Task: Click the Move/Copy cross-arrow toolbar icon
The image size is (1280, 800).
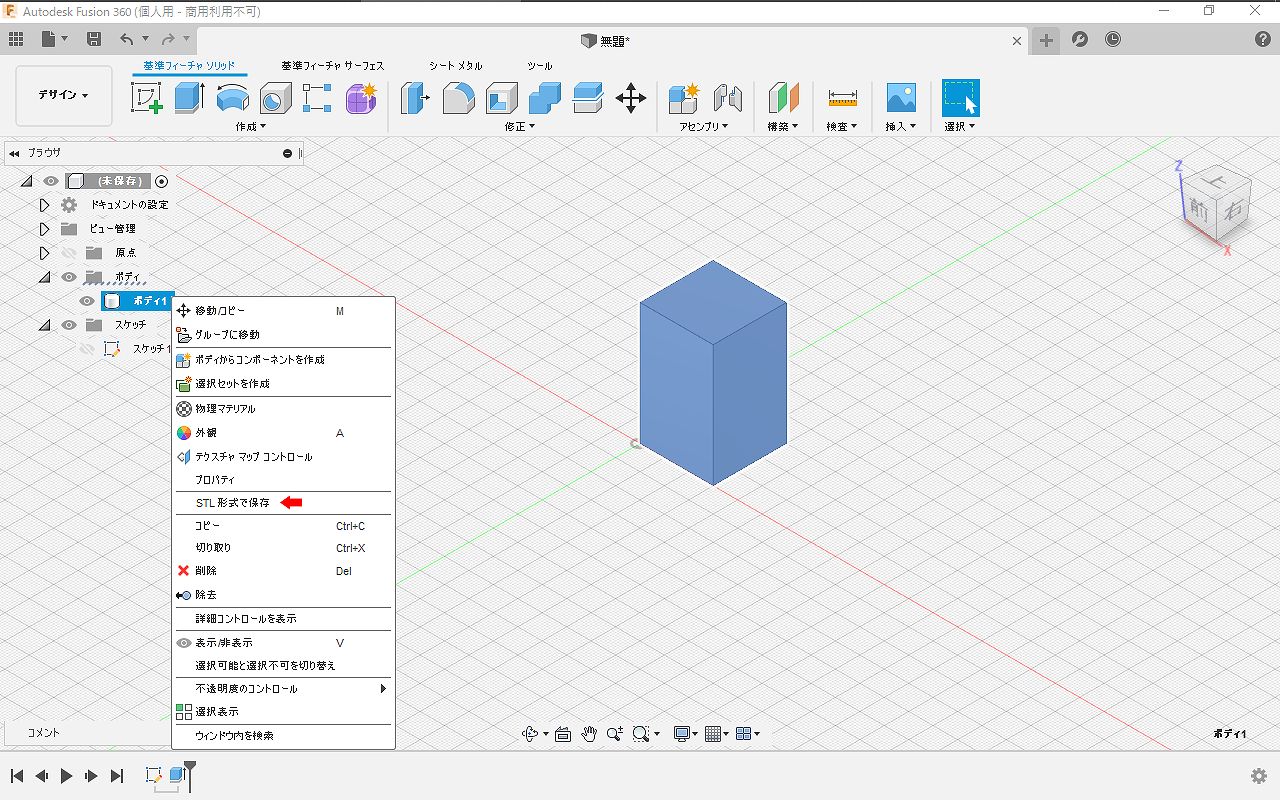Action: tap(630, 98)
